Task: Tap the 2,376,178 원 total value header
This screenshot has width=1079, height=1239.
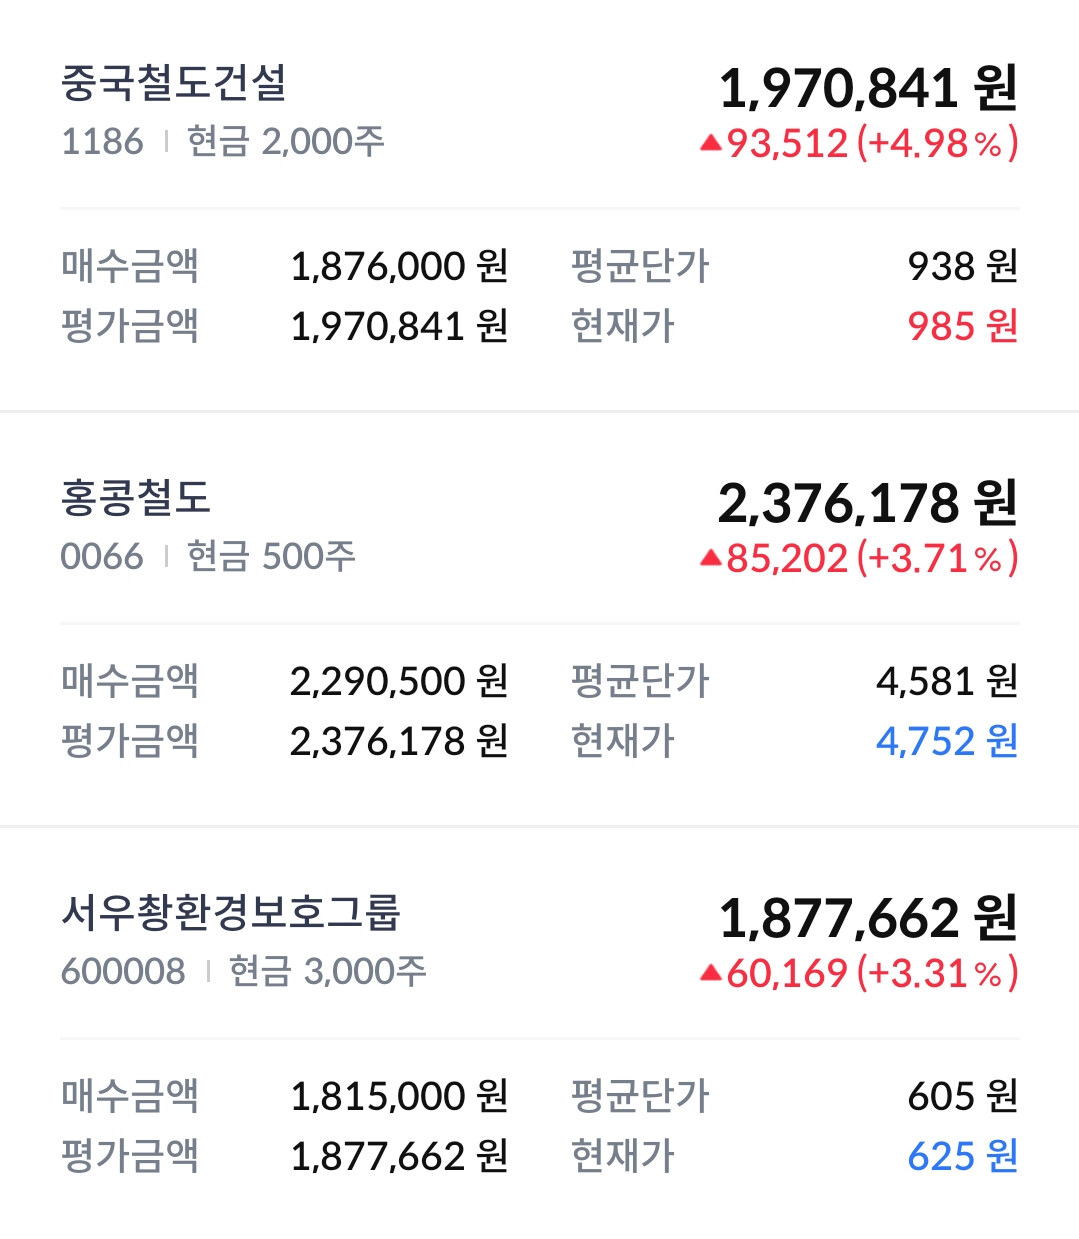Action: point(867,503)
